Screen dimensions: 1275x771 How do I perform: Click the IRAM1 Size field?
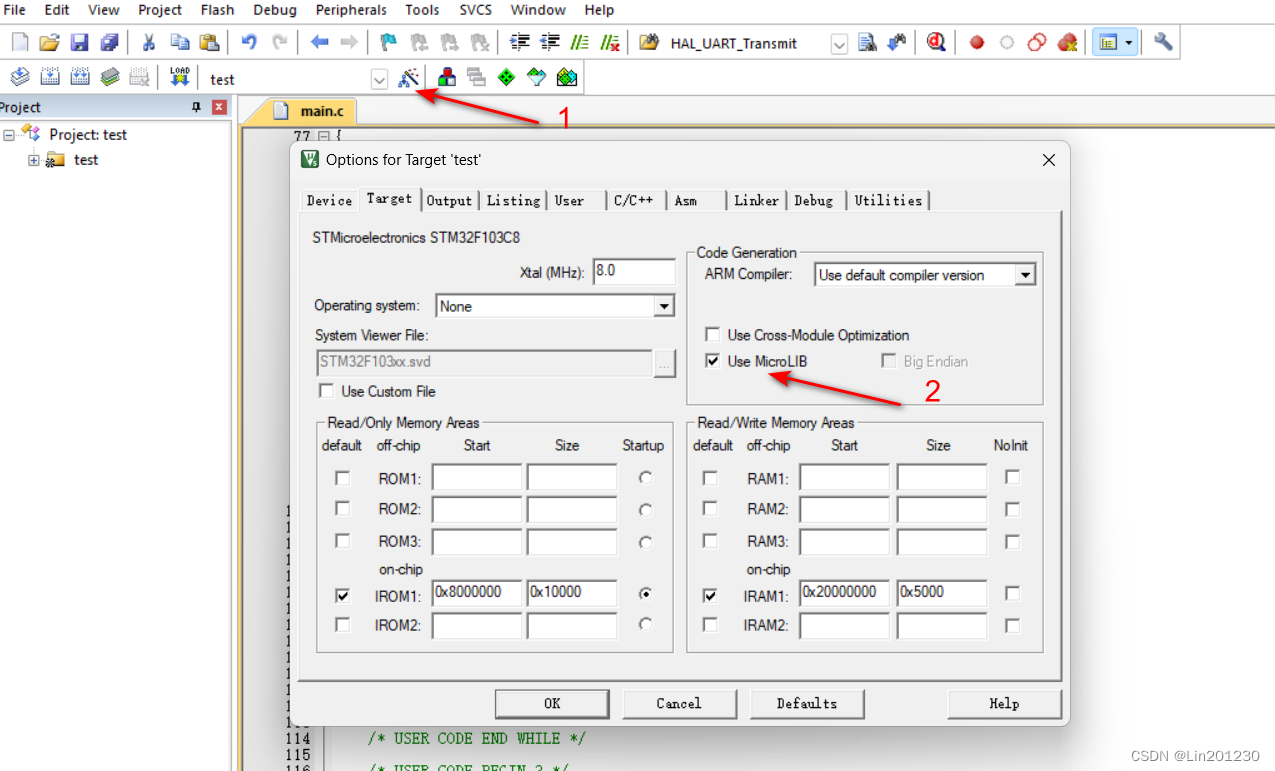942,593
